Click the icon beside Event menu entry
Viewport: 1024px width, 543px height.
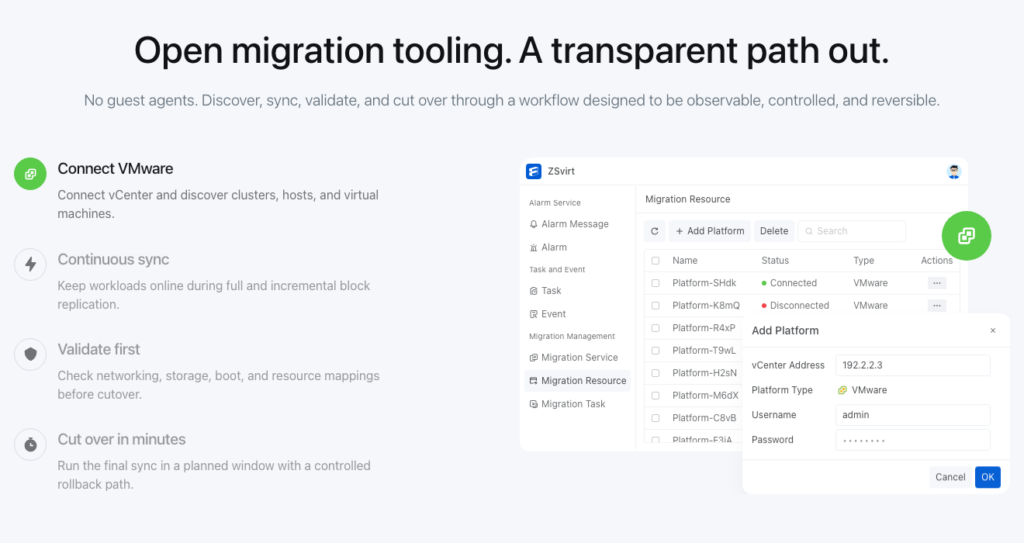[x=534, y=314]
